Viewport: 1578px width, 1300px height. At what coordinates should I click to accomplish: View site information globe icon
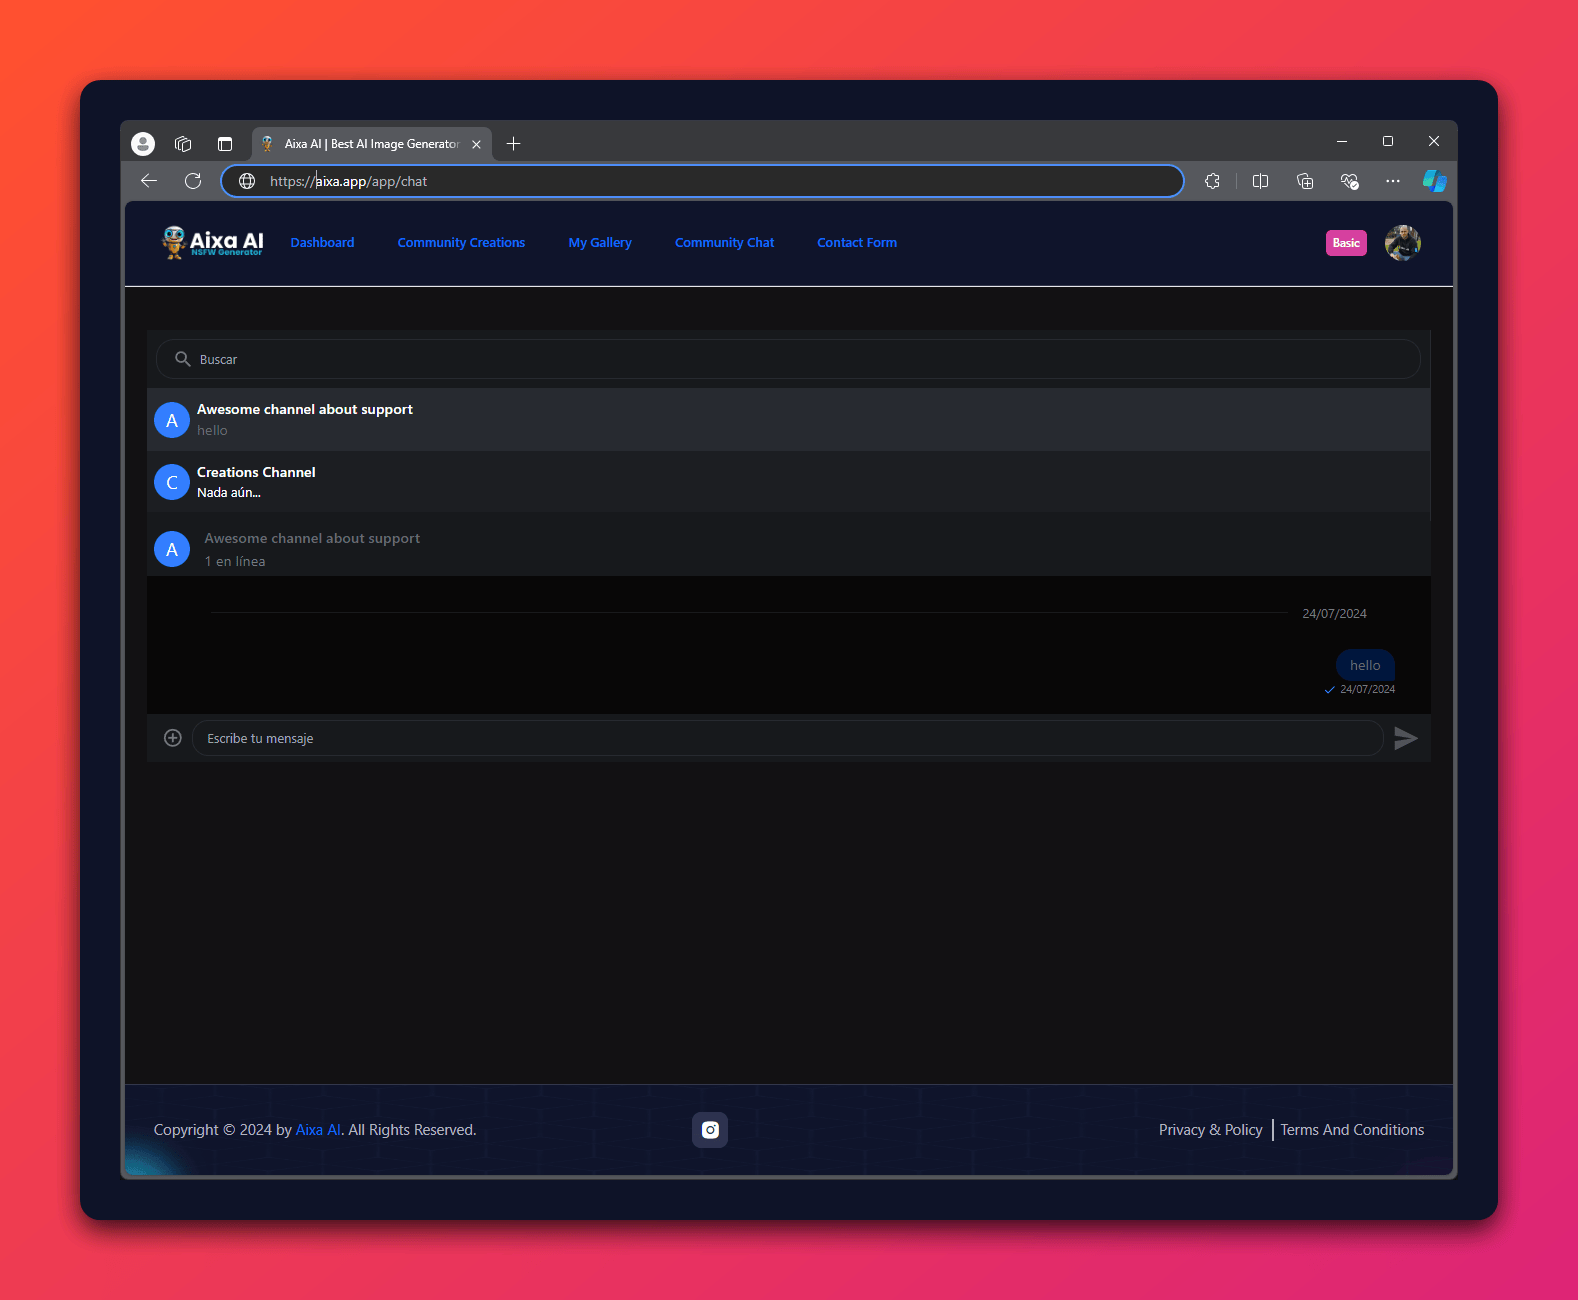[x=247, y=181]
